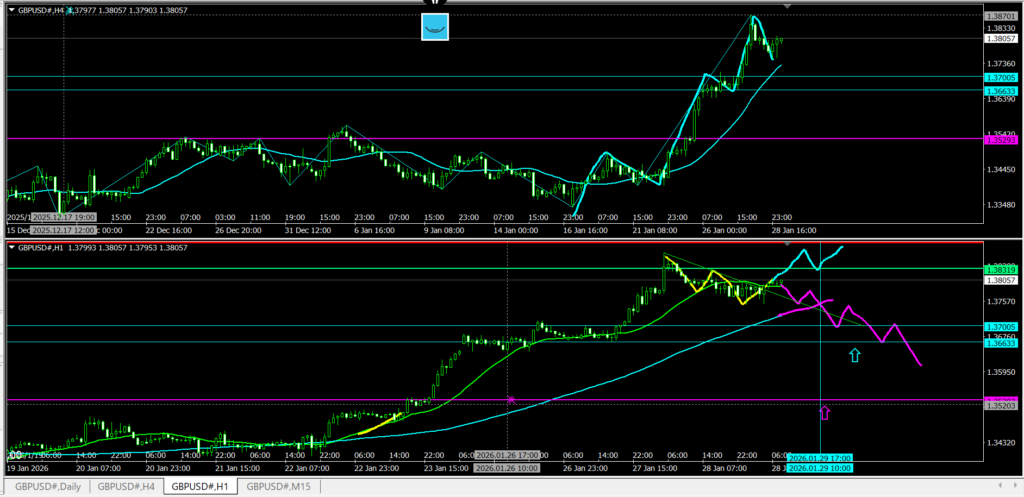This screenshot has width=1024, height=497.
Task: Select the magenta asterisk marker on H1 chart
Action: (x=512, y=400)
